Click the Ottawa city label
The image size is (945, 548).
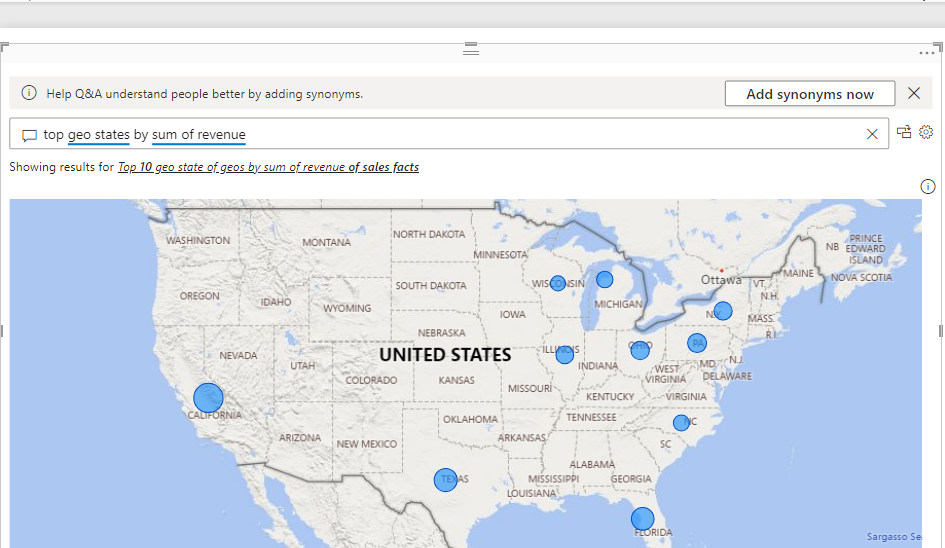[x=721, y=280]
